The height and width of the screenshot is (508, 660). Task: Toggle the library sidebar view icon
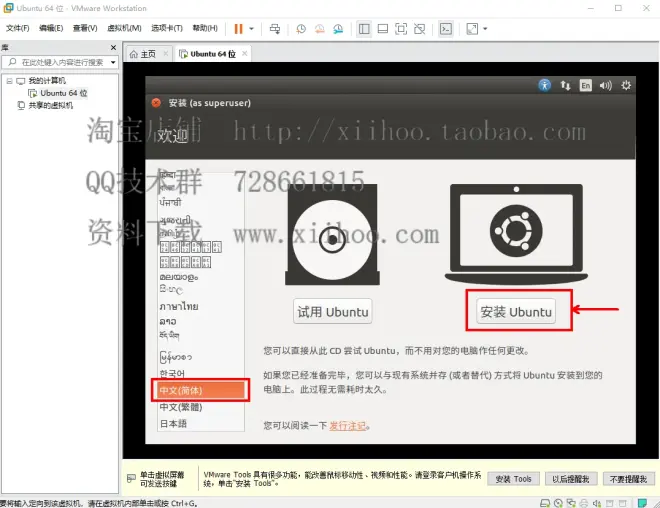(364, 29)
